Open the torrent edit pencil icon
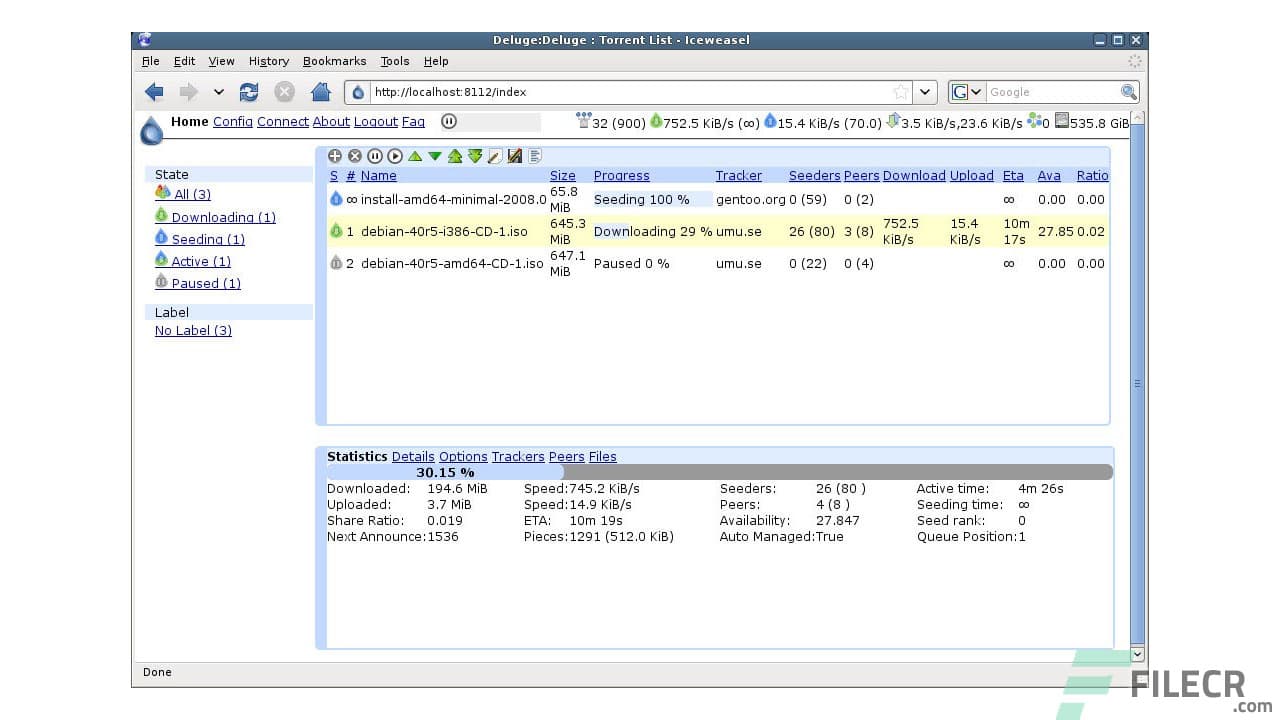Viewport: 1280px width, 720px height. pos(495,156)
